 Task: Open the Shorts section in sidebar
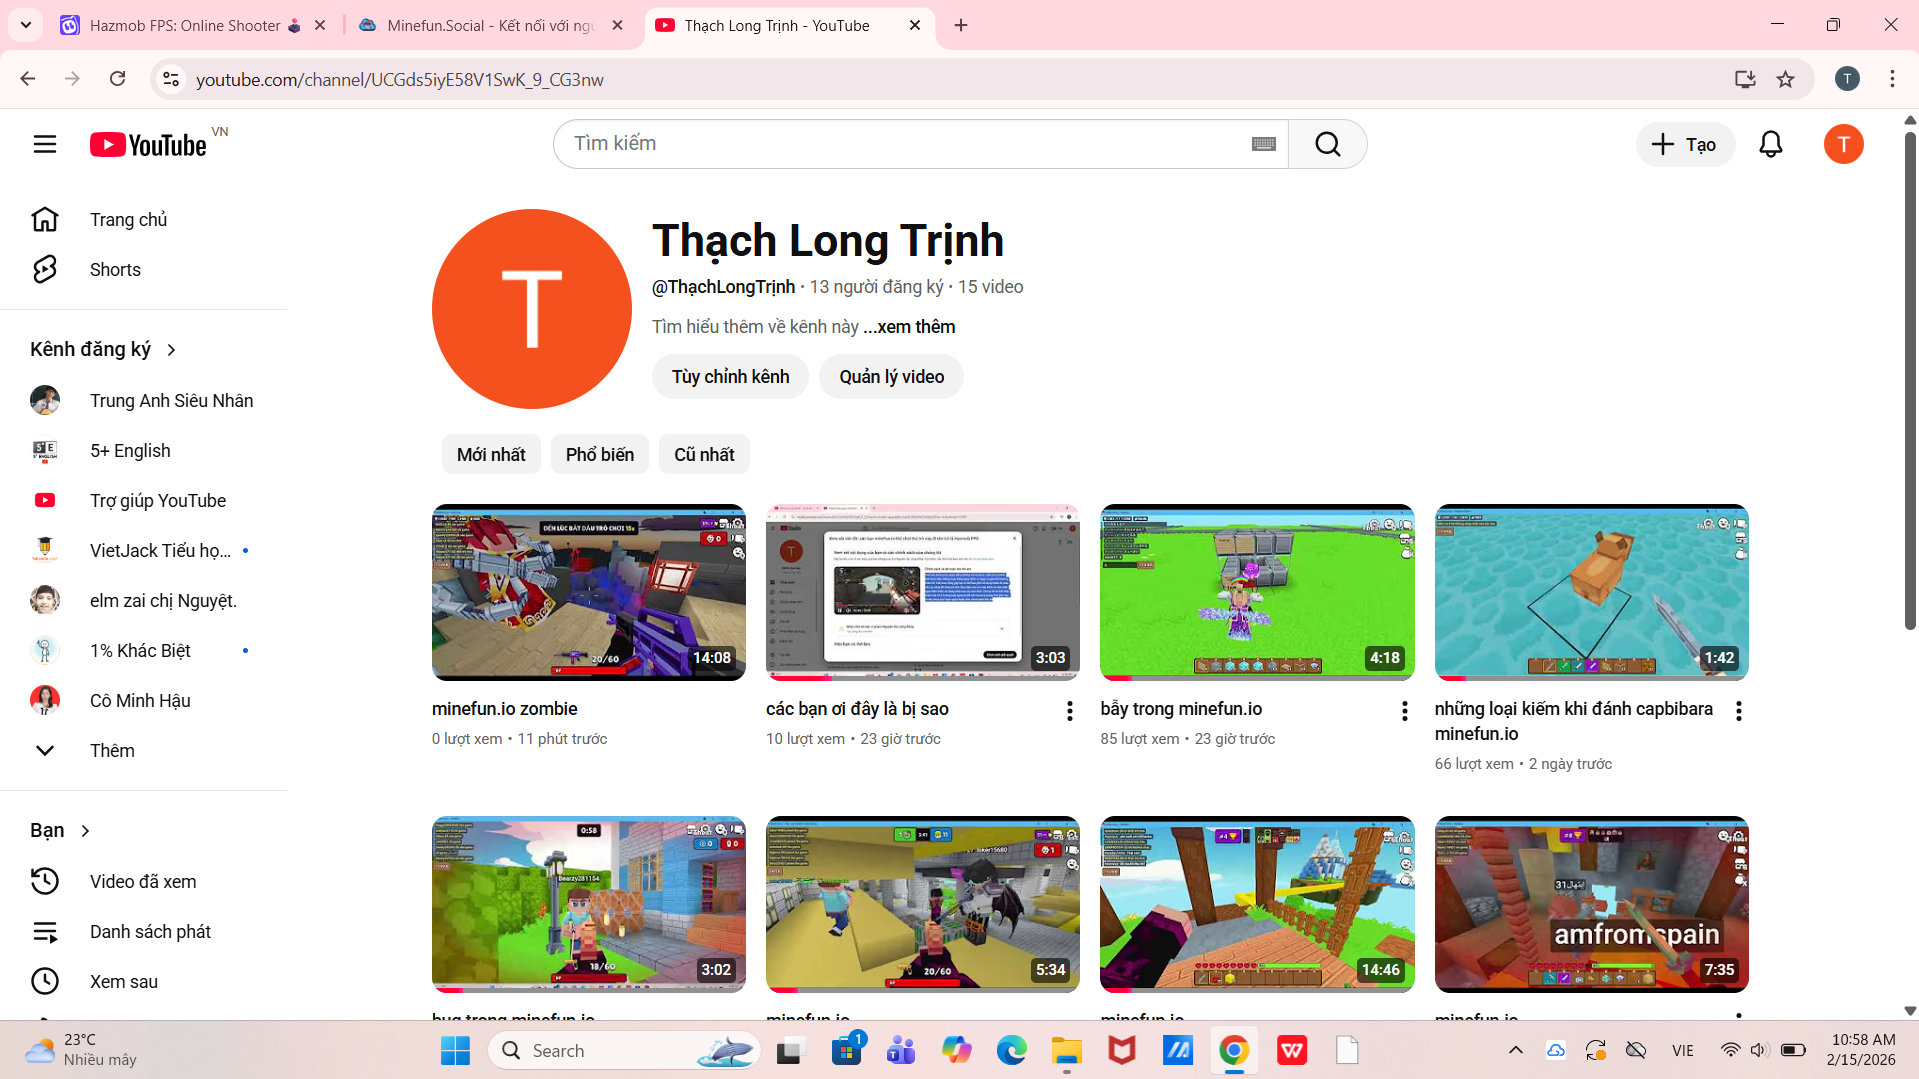[x=115, y=270]
